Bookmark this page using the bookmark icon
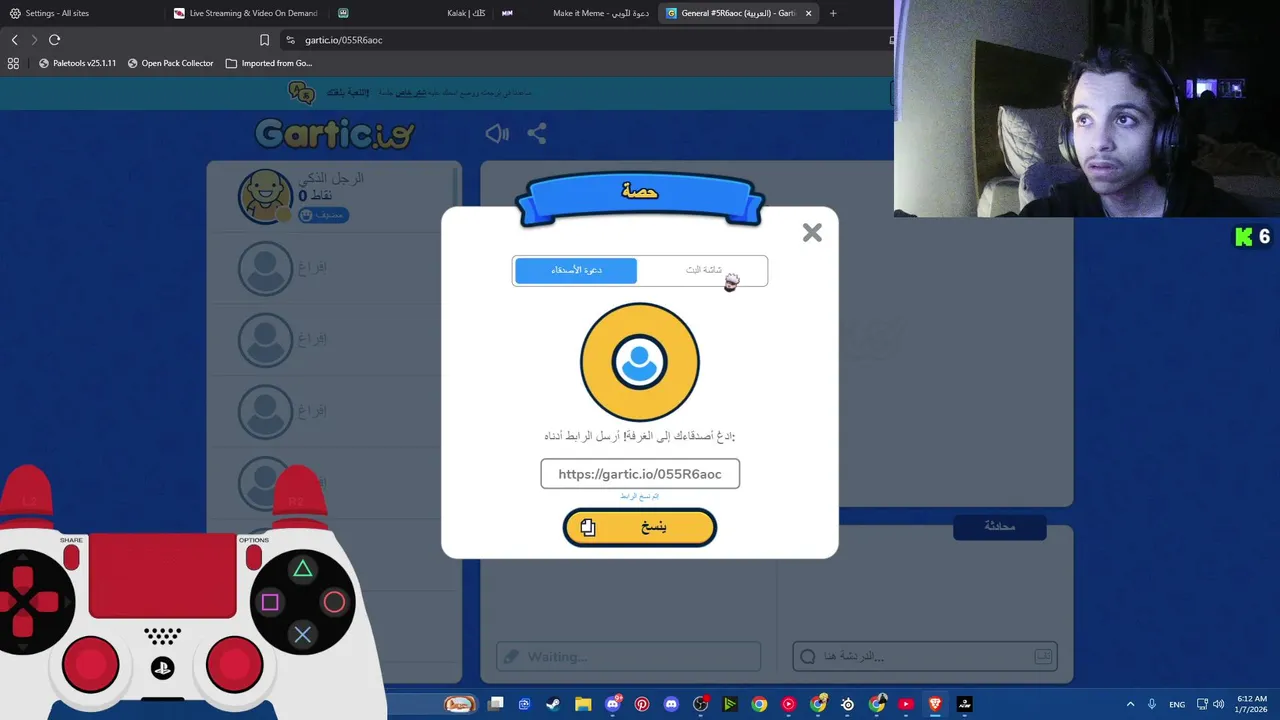 (x=264, y=40)
